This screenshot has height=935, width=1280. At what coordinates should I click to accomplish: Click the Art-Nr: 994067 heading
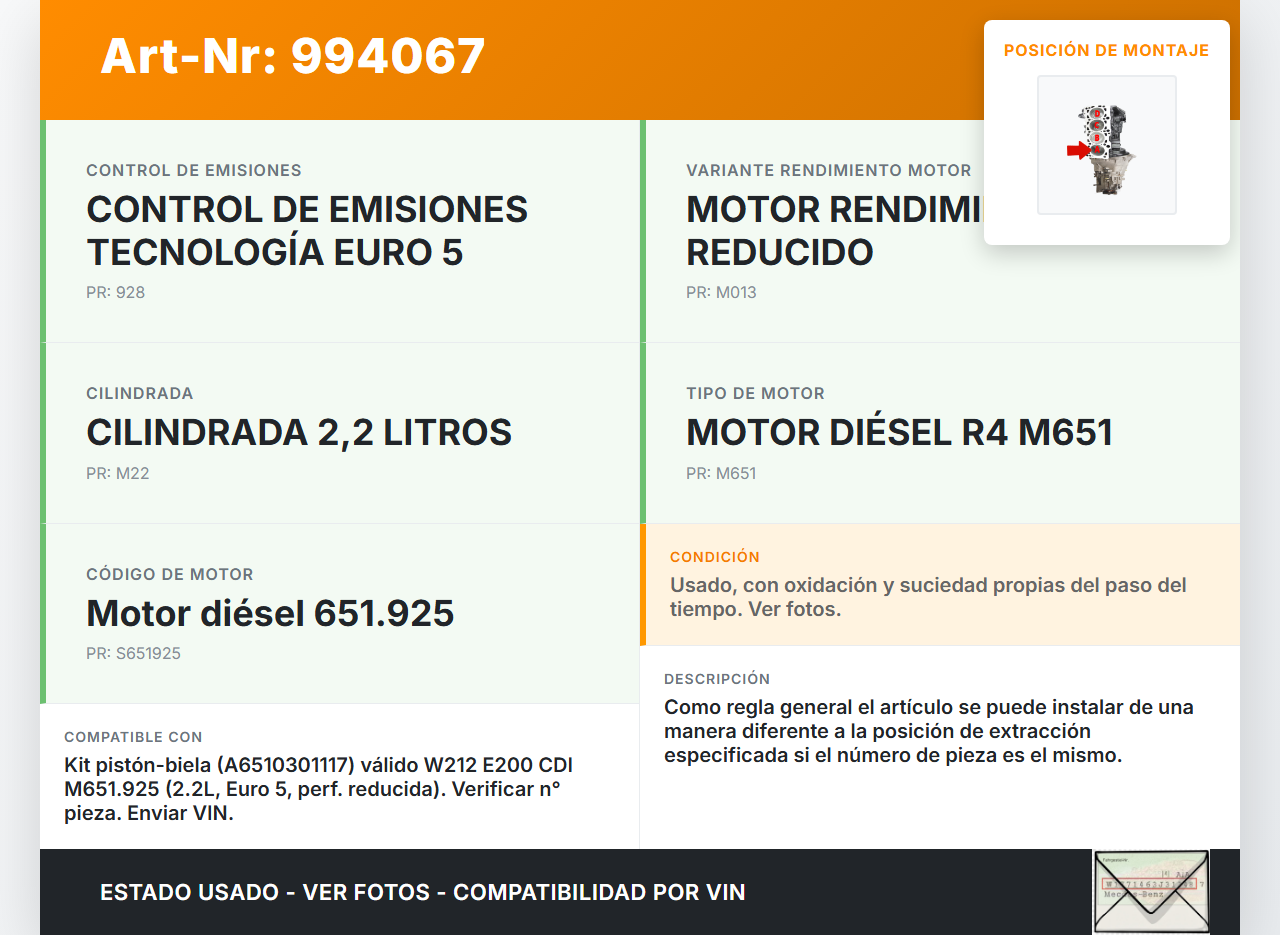pos(293,56)
